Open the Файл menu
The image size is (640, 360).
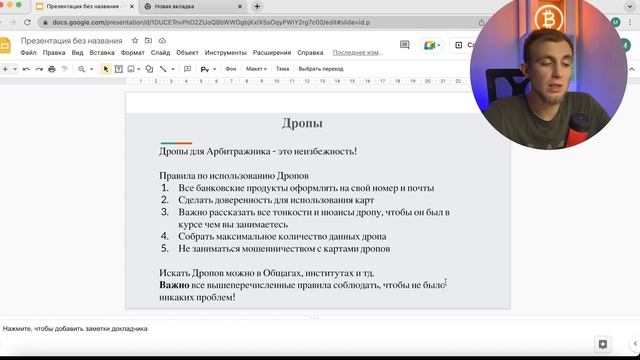(28, 53)
